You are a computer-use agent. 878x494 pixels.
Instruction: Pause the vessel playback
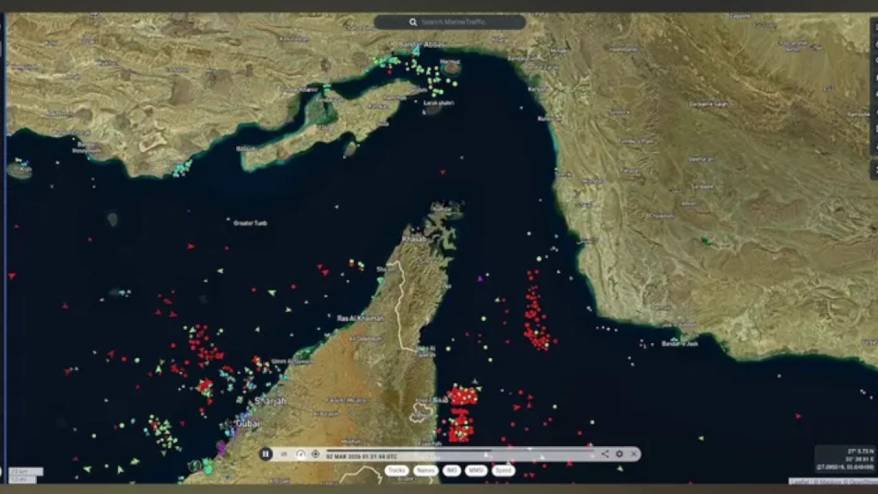266,454
